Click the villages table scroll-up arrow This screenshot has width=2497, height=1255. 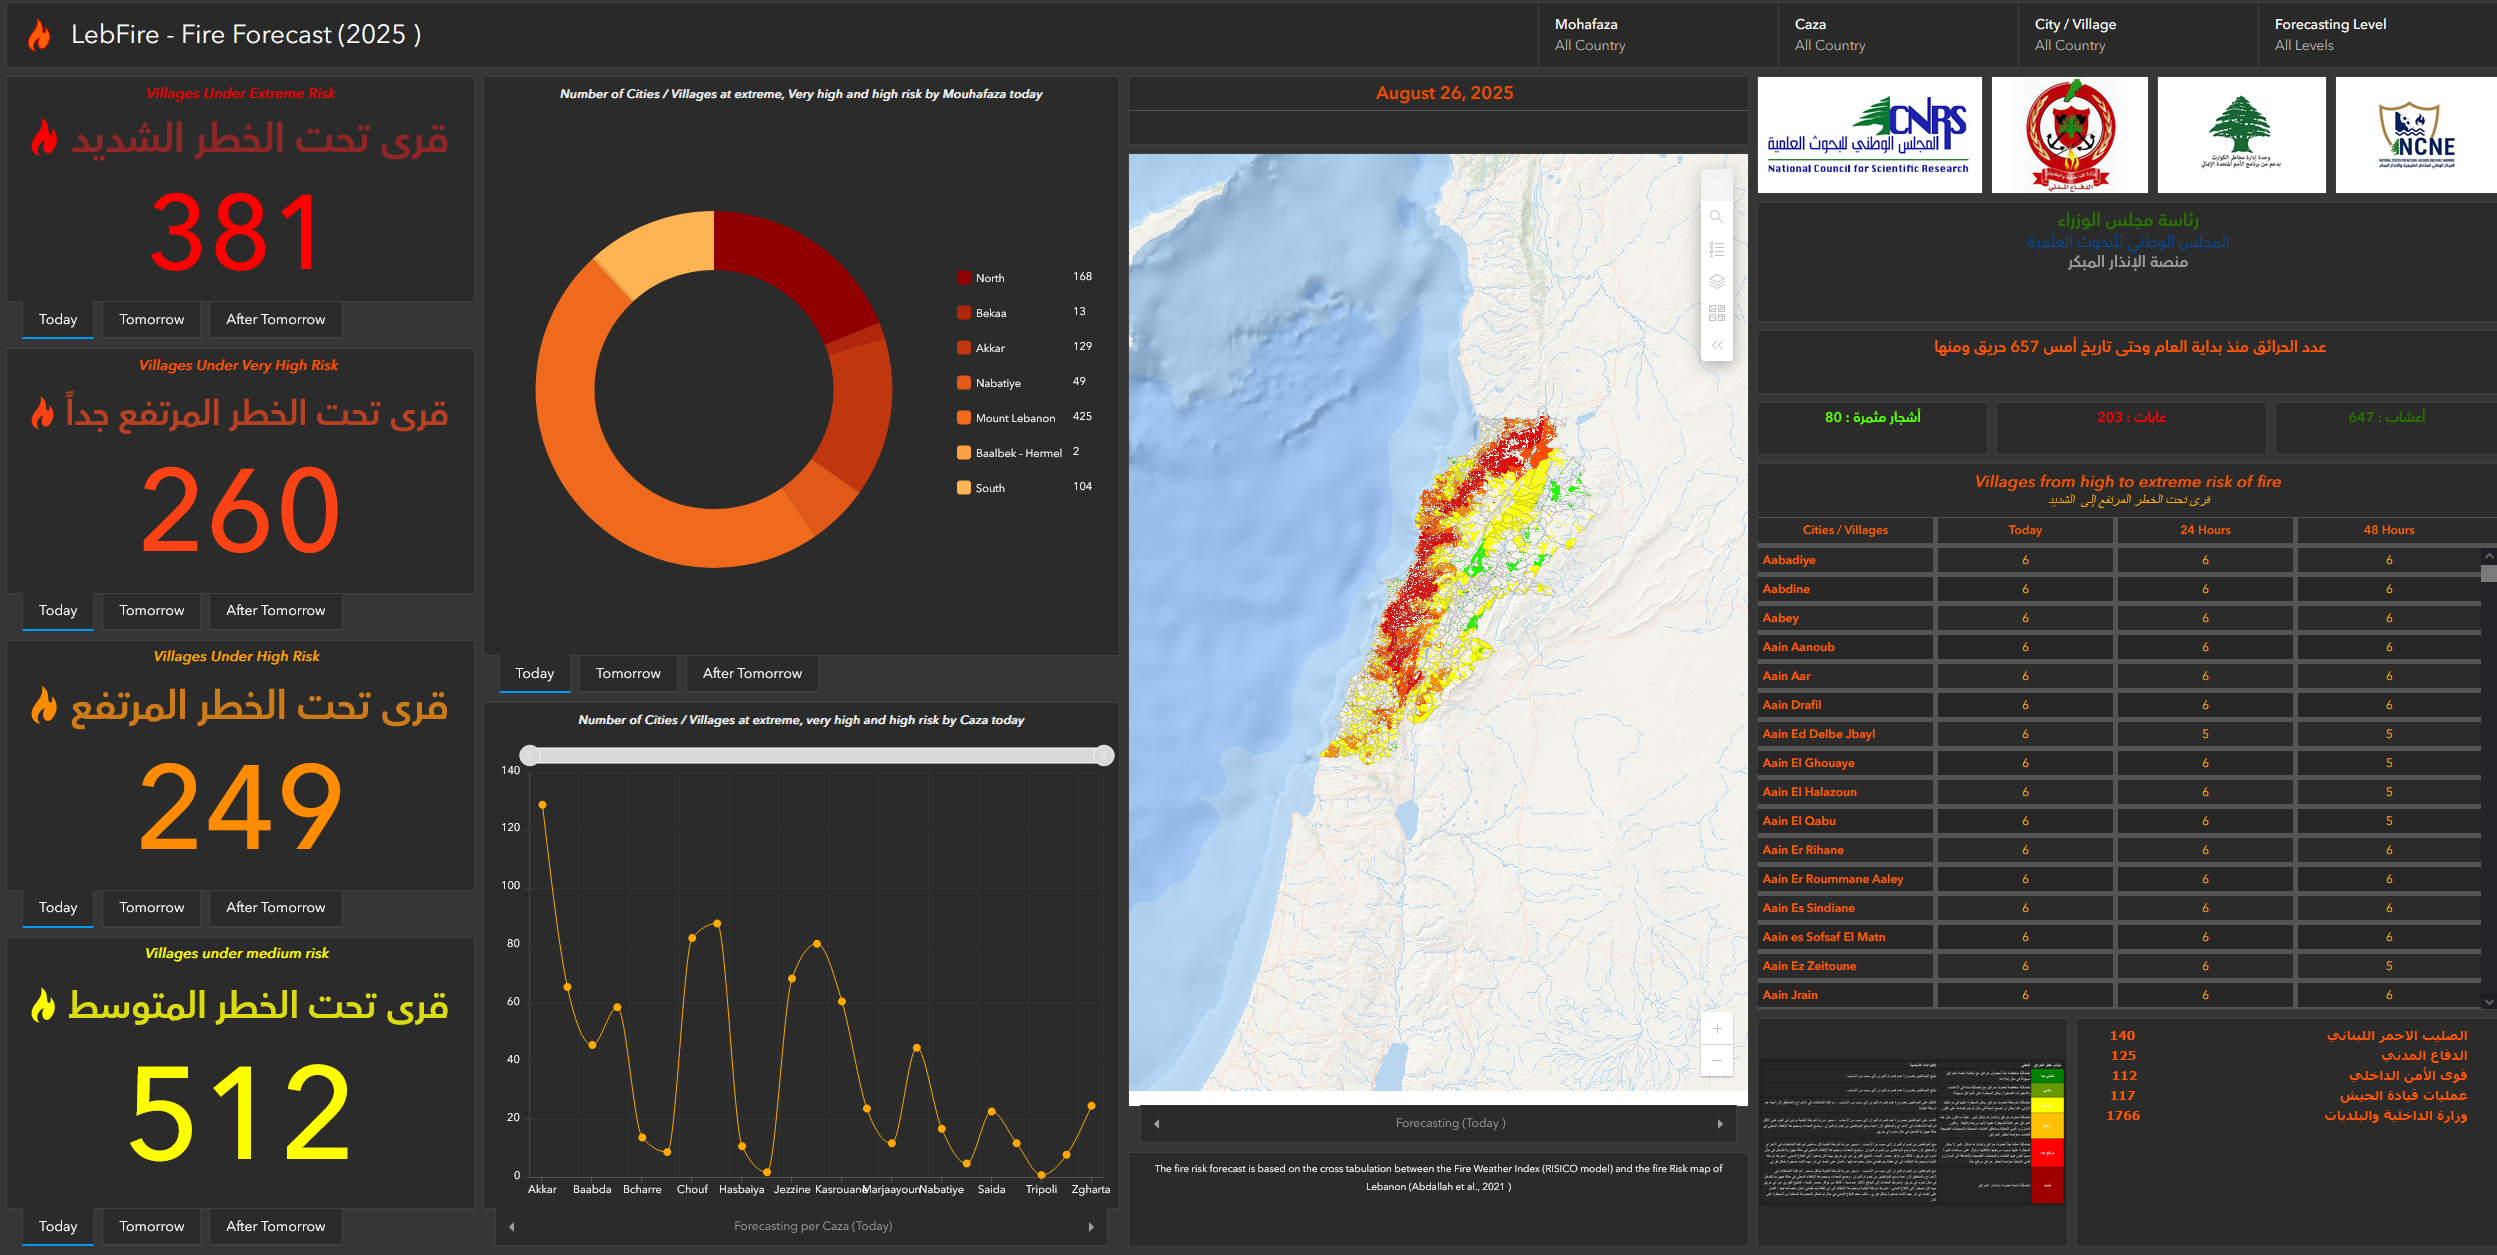tap(2488, 555)
